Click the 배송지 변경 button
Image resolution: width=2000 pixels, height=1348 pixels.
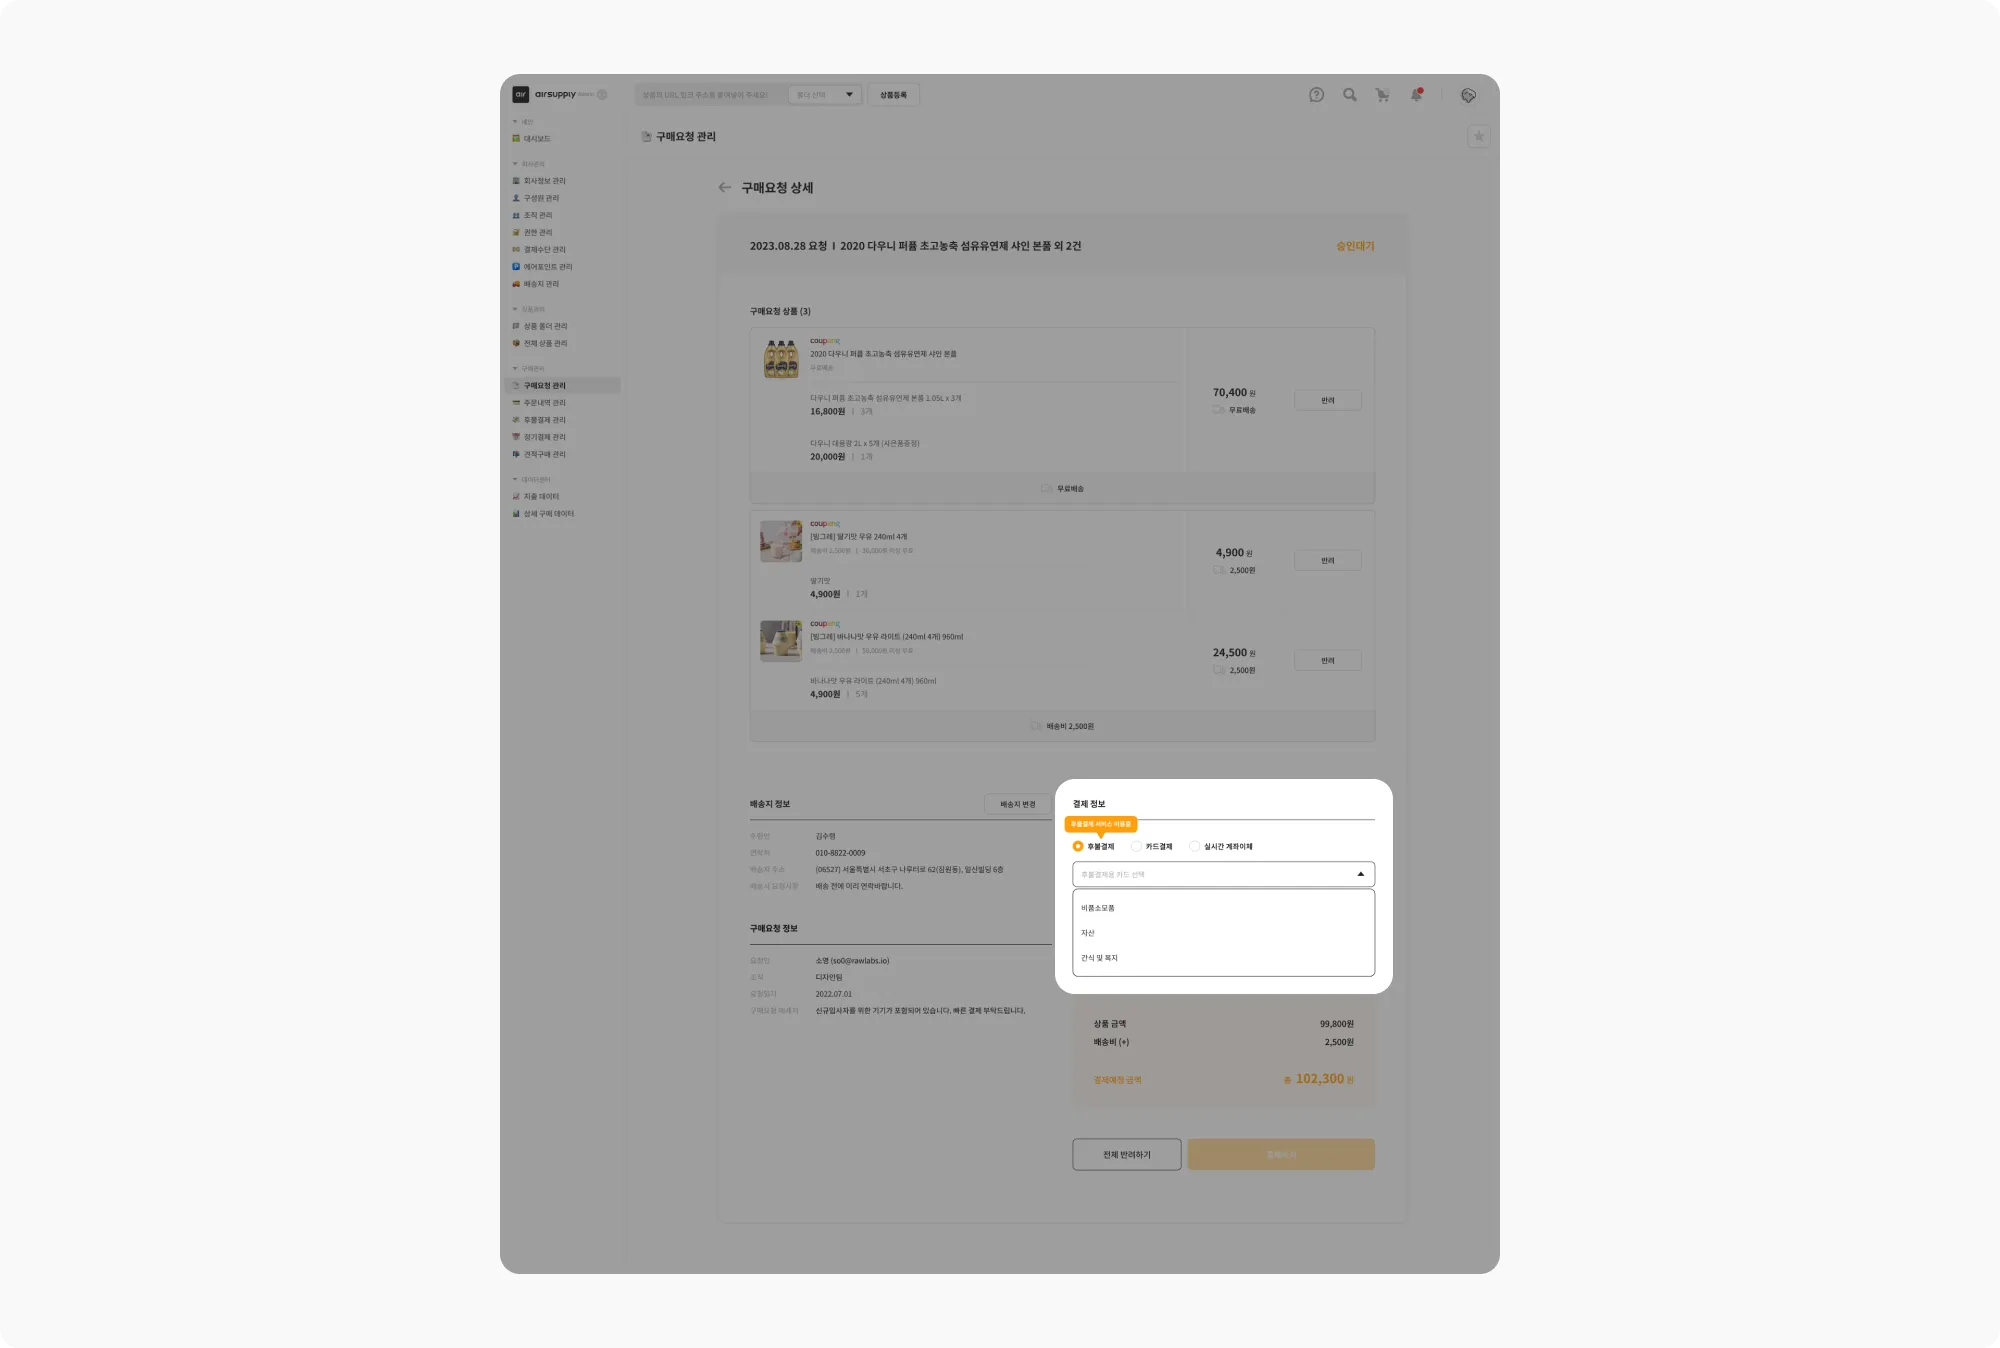(1018, 805)
